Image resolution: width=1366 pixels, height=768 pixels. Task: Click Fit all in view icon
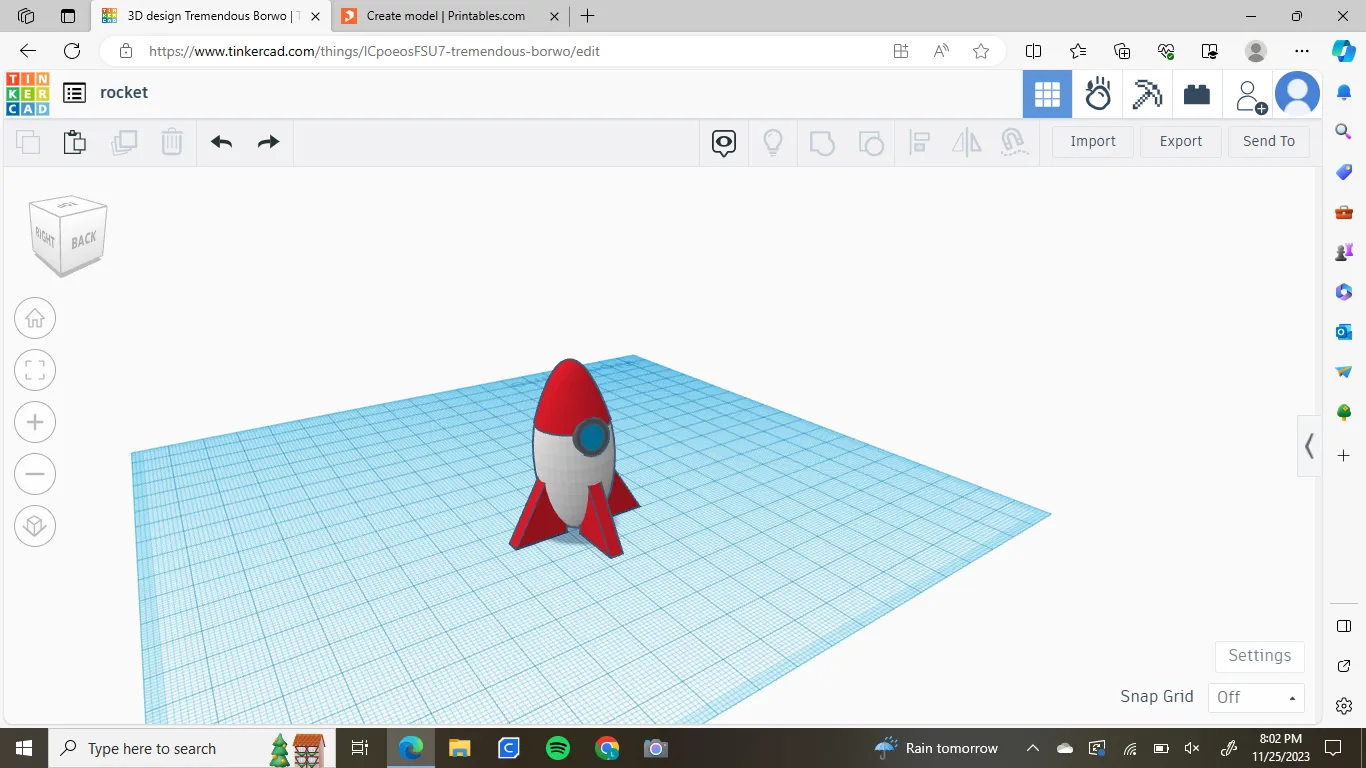tap(35, 370)
